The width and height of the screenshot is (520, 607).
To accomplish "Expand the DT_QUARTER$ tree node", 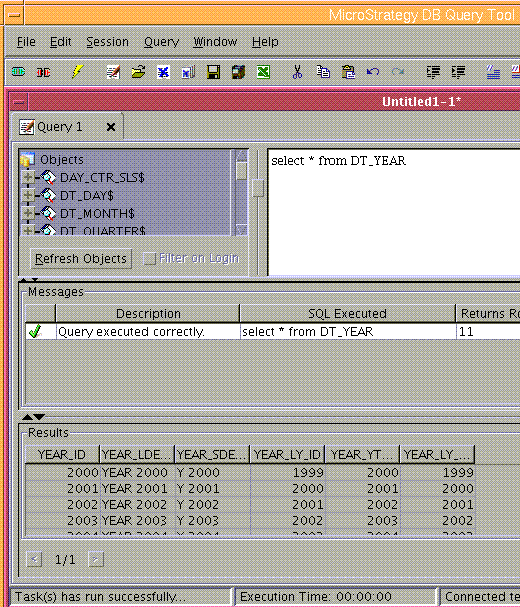I will (x=28, y=231).
